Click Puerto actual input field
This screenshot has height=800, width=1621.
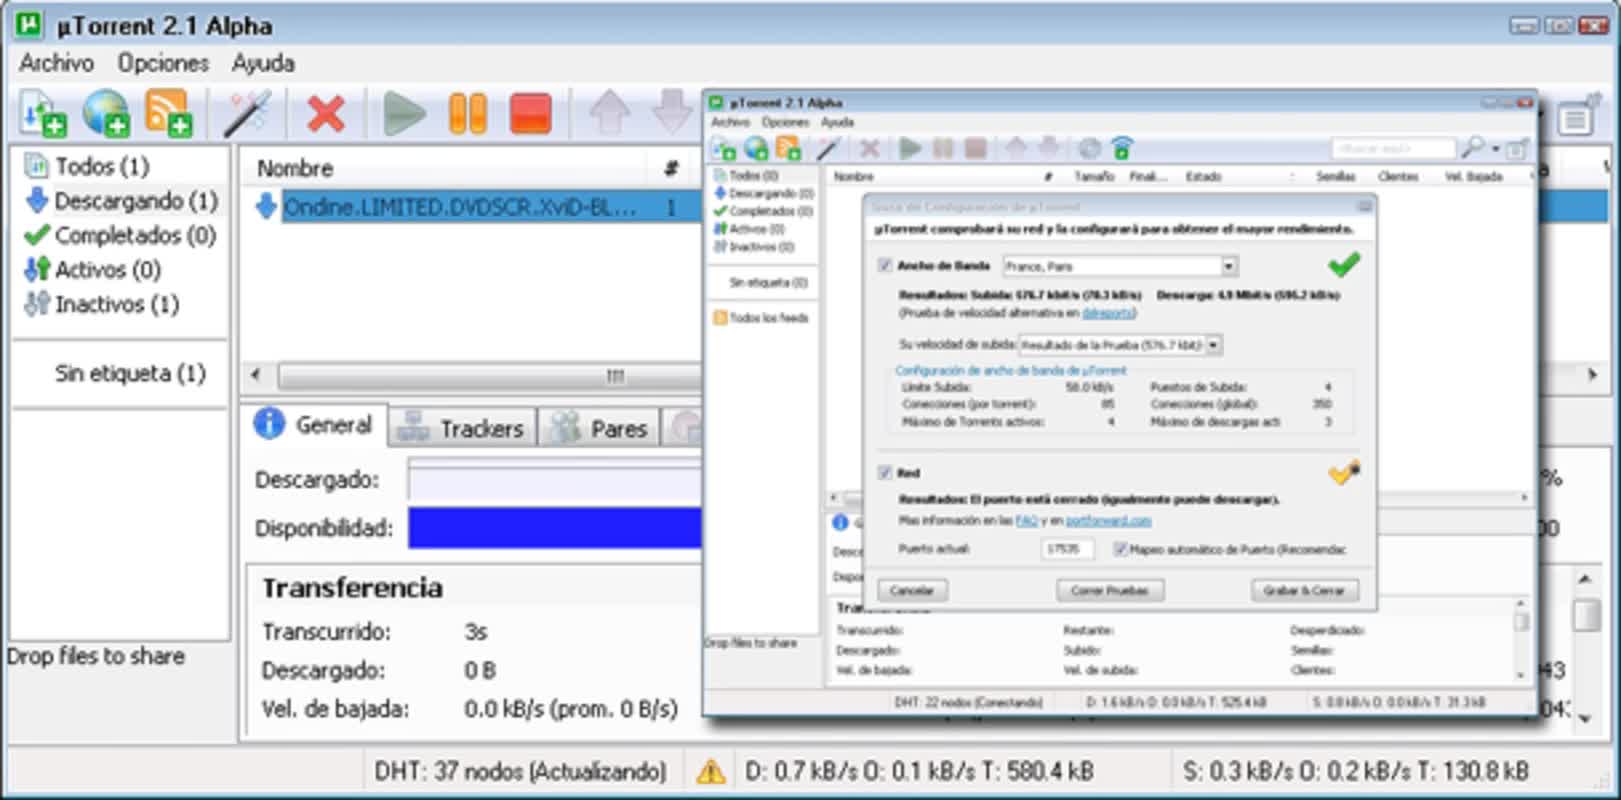(x=1066, y=549)
